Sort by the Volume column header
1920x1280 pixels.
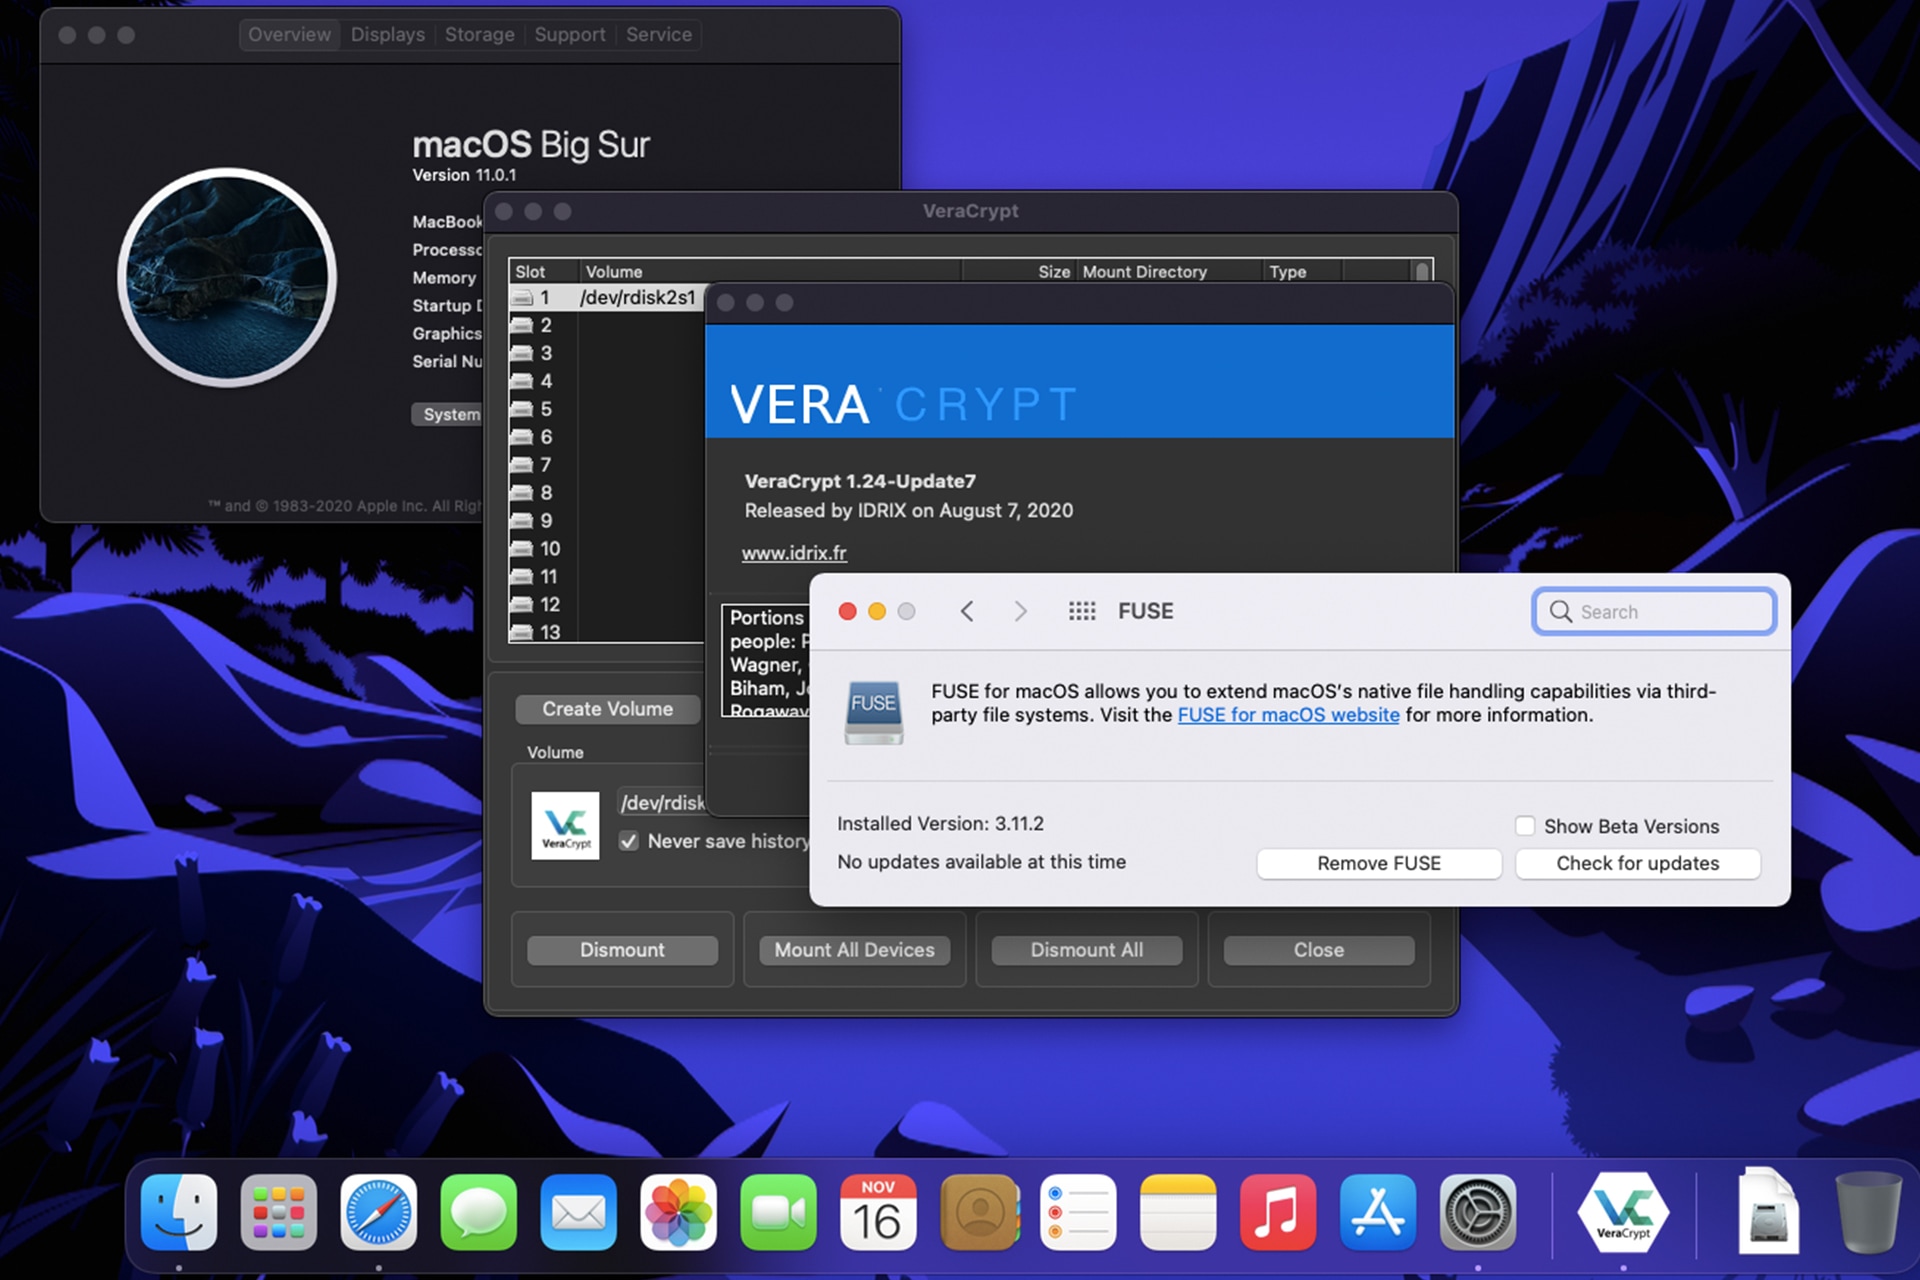(x=770, y=272)
